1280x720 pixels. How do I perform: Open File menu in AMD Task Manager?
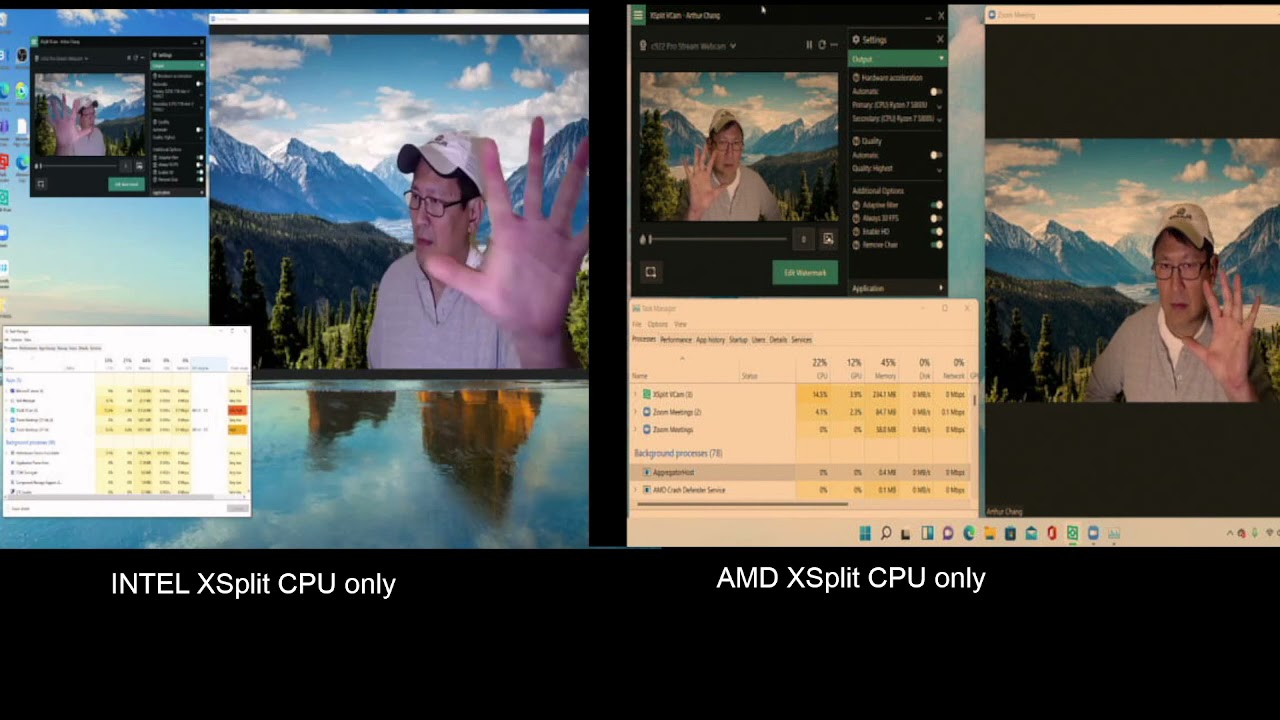click(x=636, y=324)
